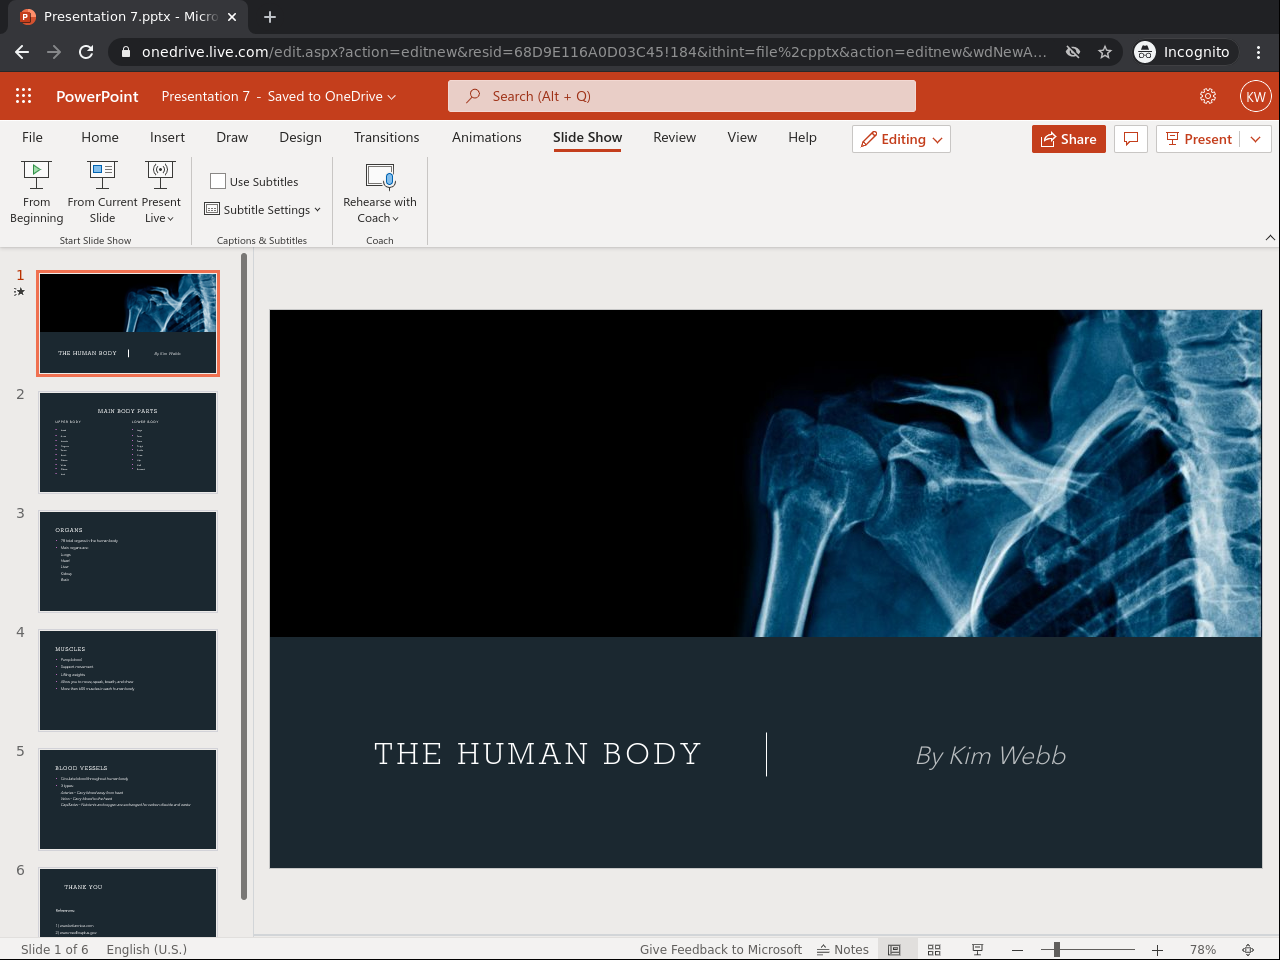This screenshot has width=1280, height=960.
Task: Open Rehearse with Coach
Action: 379,192
